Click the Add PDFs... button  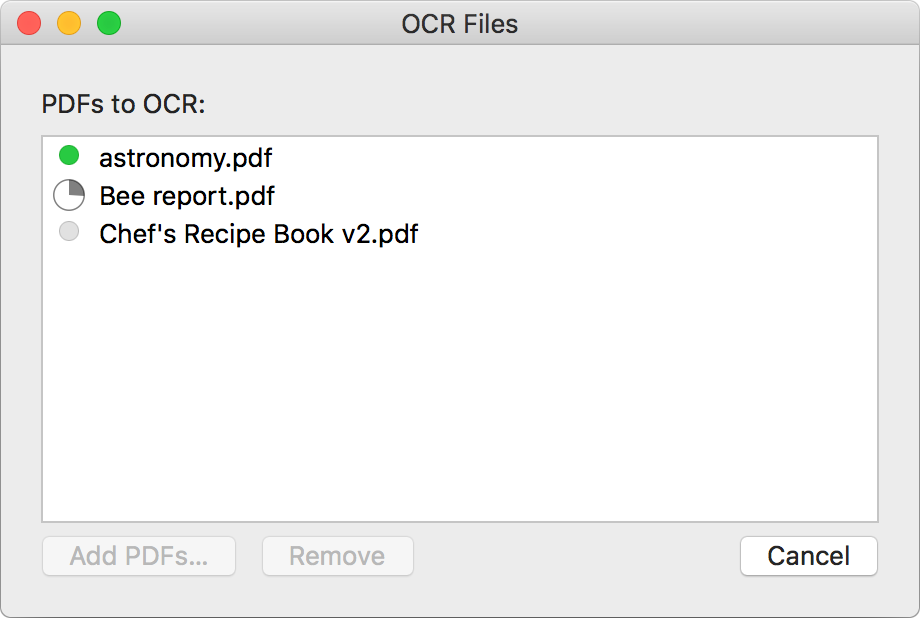click(x=138, y=556)
